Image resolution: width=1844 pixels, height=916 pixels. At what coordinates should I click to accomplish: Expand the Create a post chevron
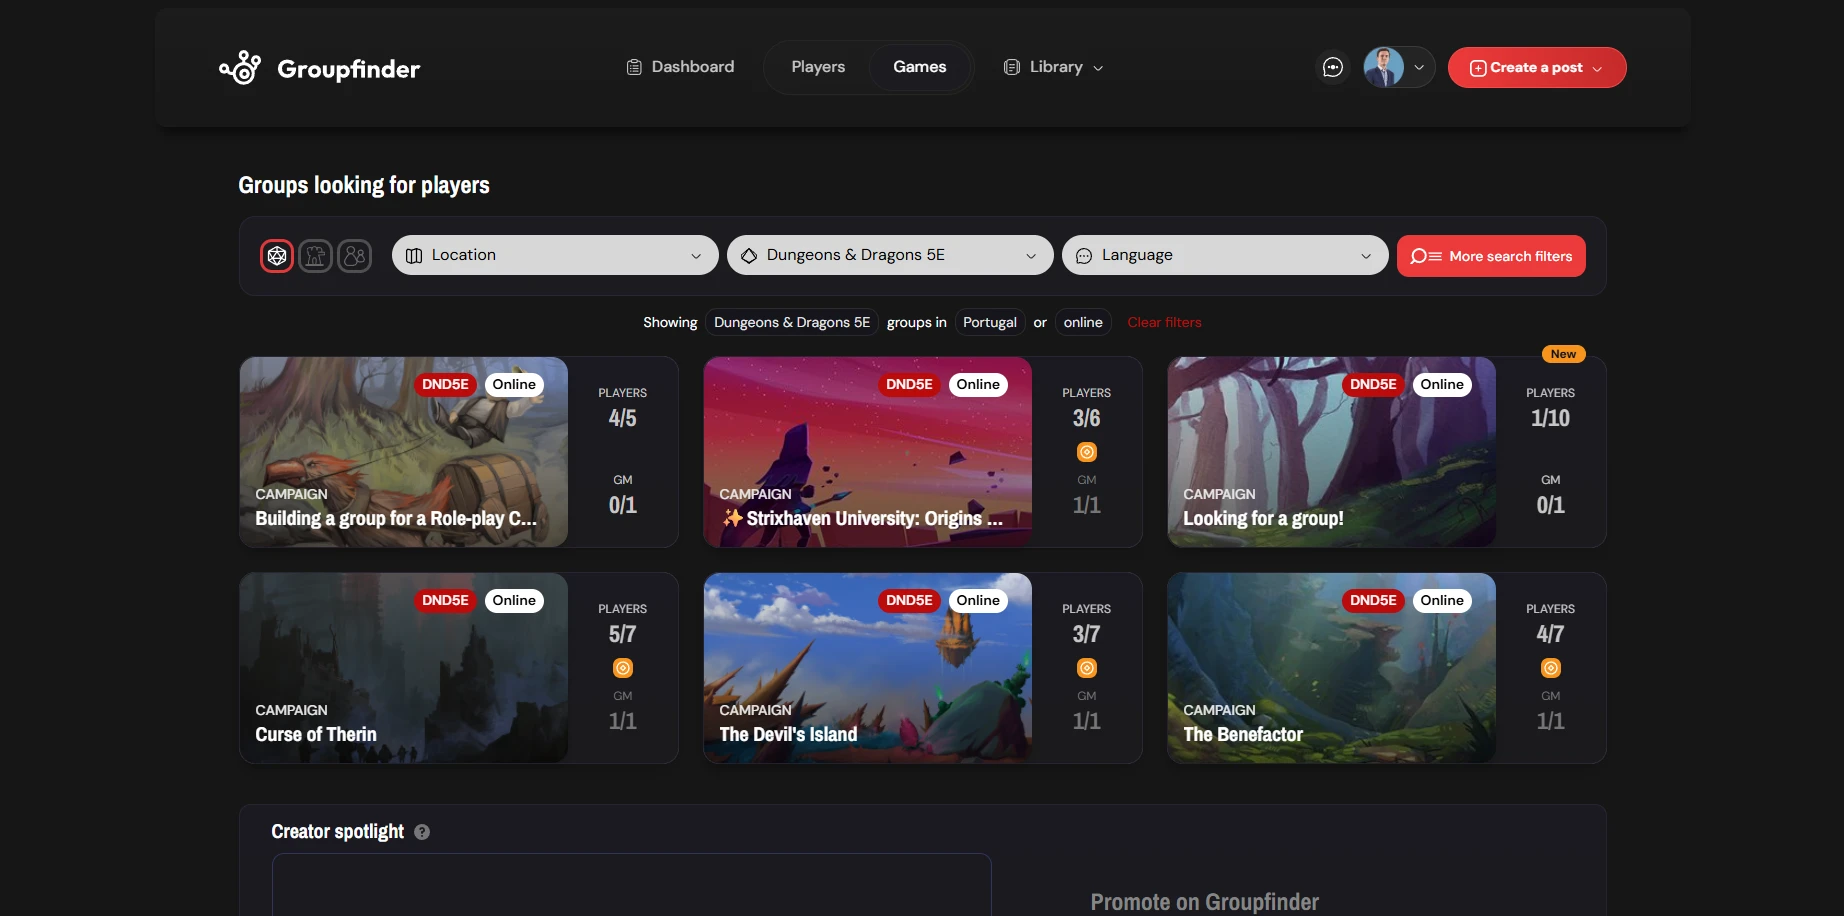pos(1597,69)
